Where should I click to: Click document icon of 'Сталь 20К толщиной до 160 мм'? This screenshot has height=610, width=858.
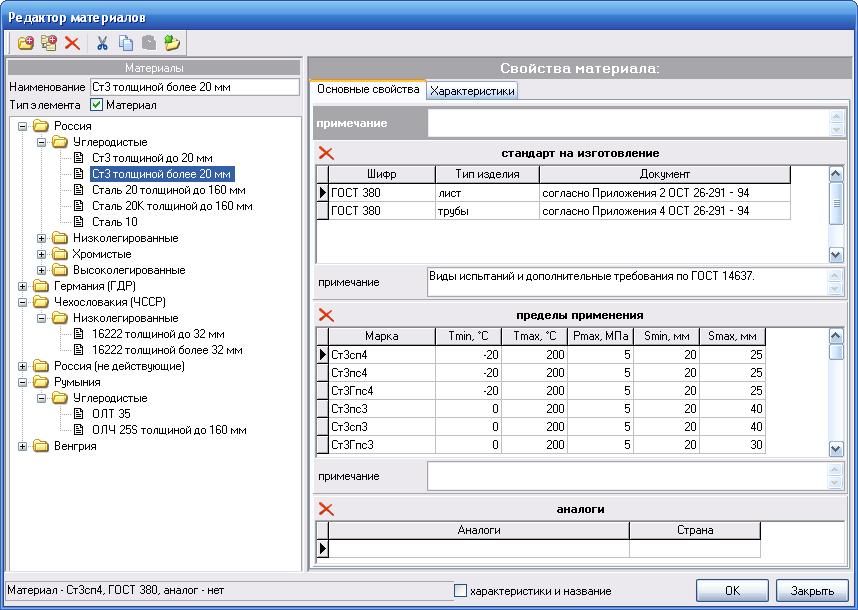[79, 206]
